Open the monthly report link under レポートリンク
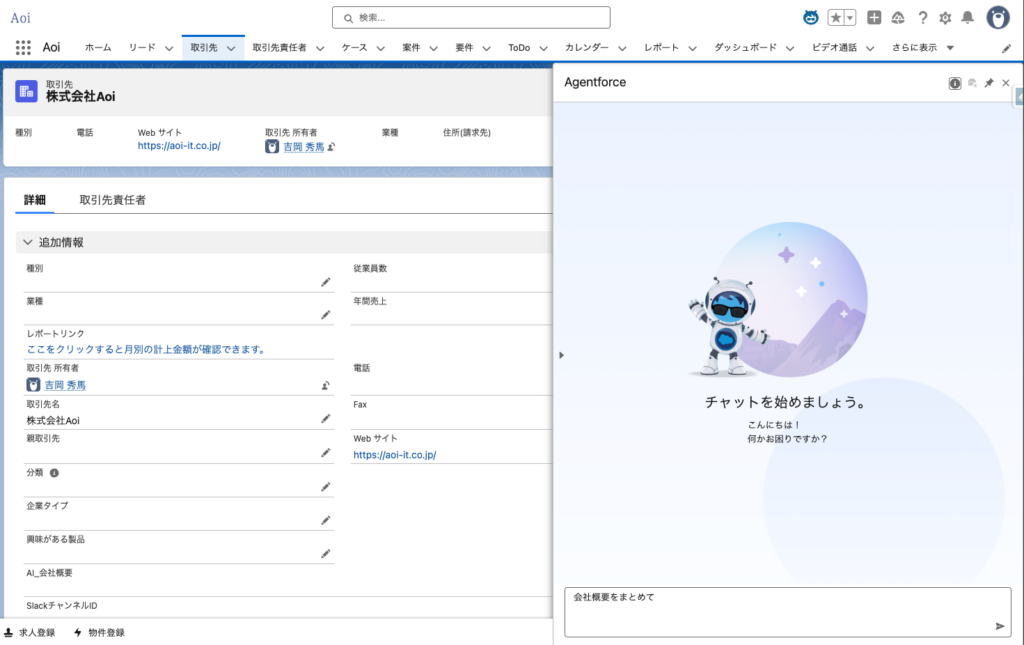The width and height of the screenshot is (1024, 645). 146,350
